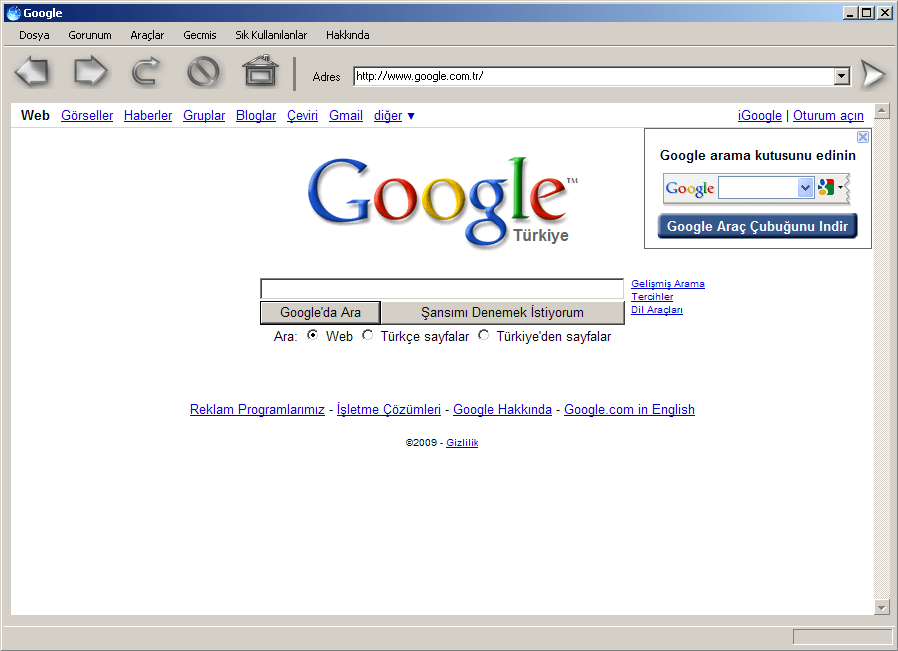Open the iGoogle link

[759, 116]
